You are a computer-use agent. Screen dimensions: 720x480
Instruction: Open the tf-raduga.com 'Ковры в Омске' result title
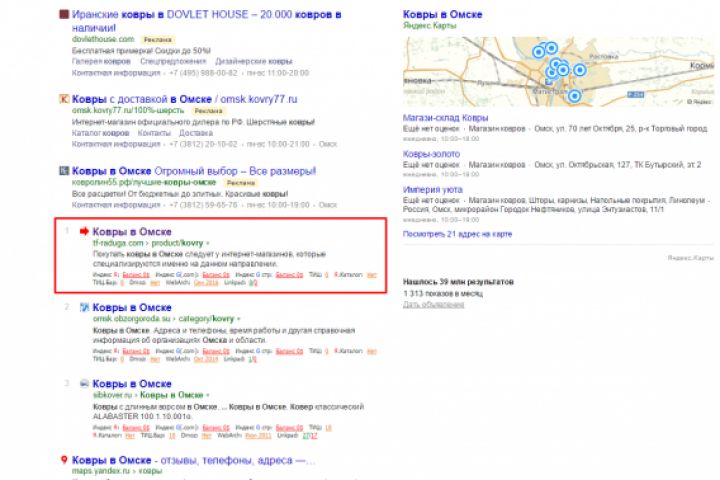132,232
